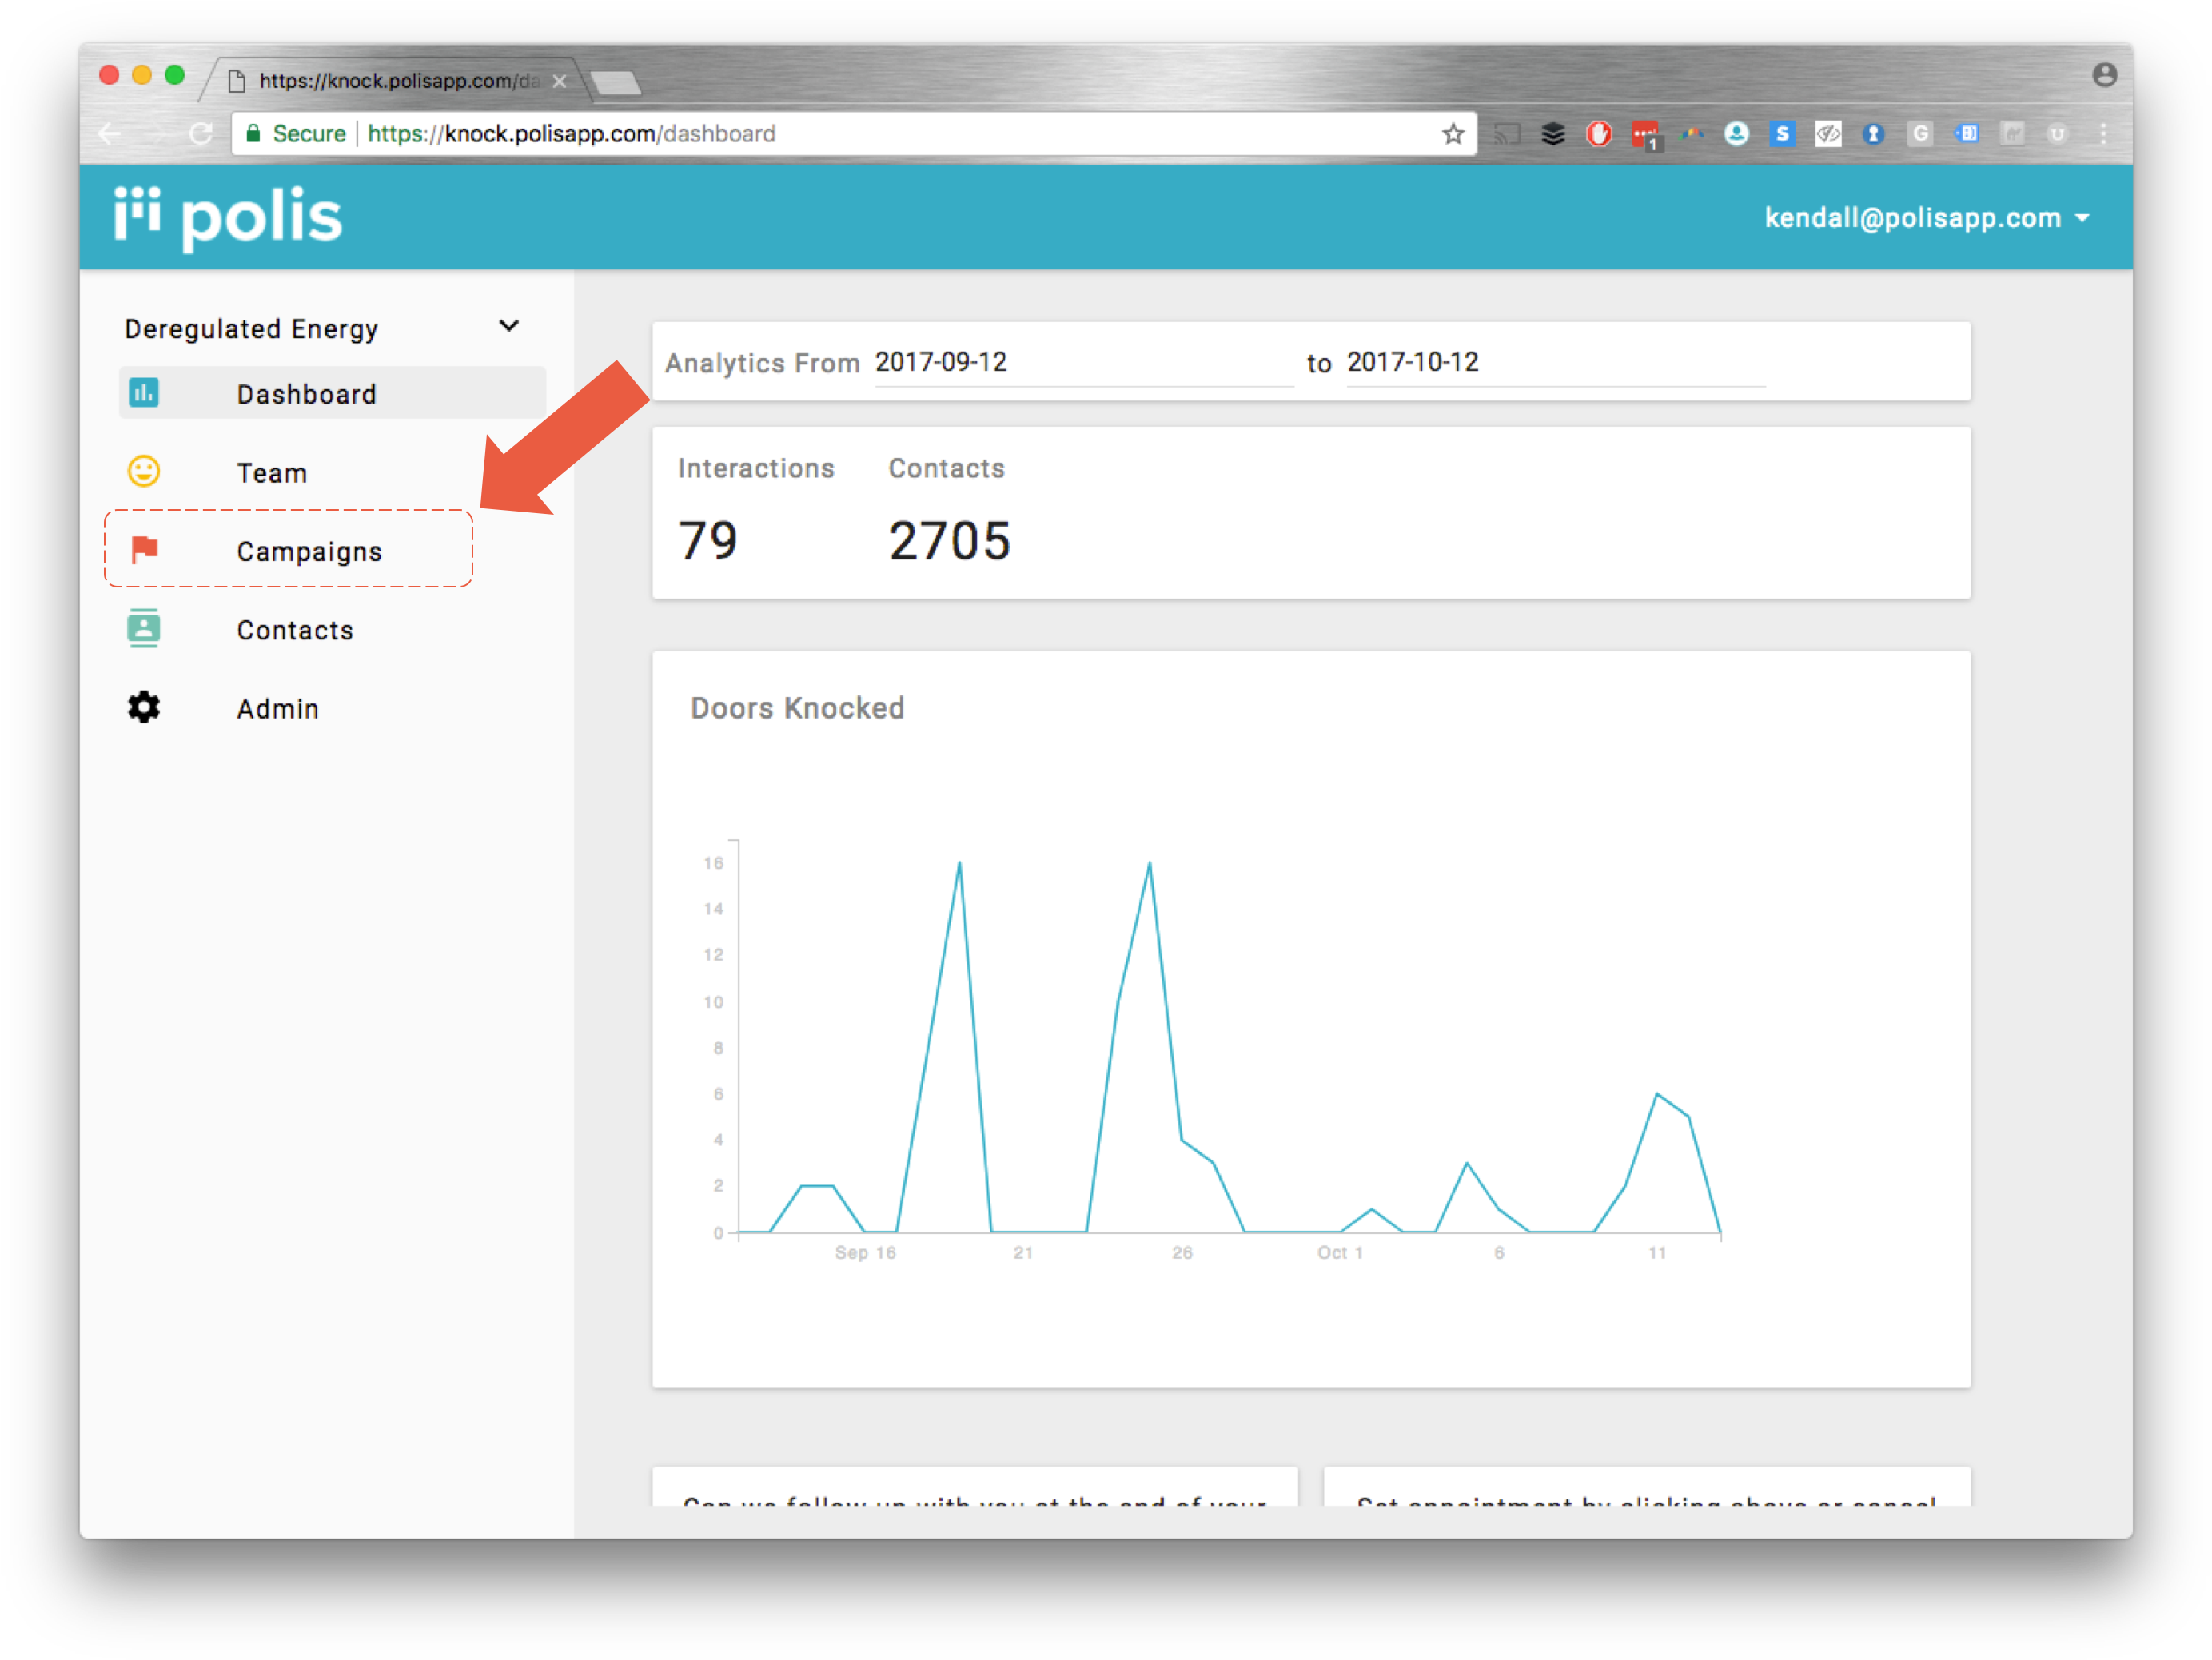The height and width of the screenshot is (1660, 2212).
Task: Click the Oct 1 axis label
Action: [1340, 1252]
